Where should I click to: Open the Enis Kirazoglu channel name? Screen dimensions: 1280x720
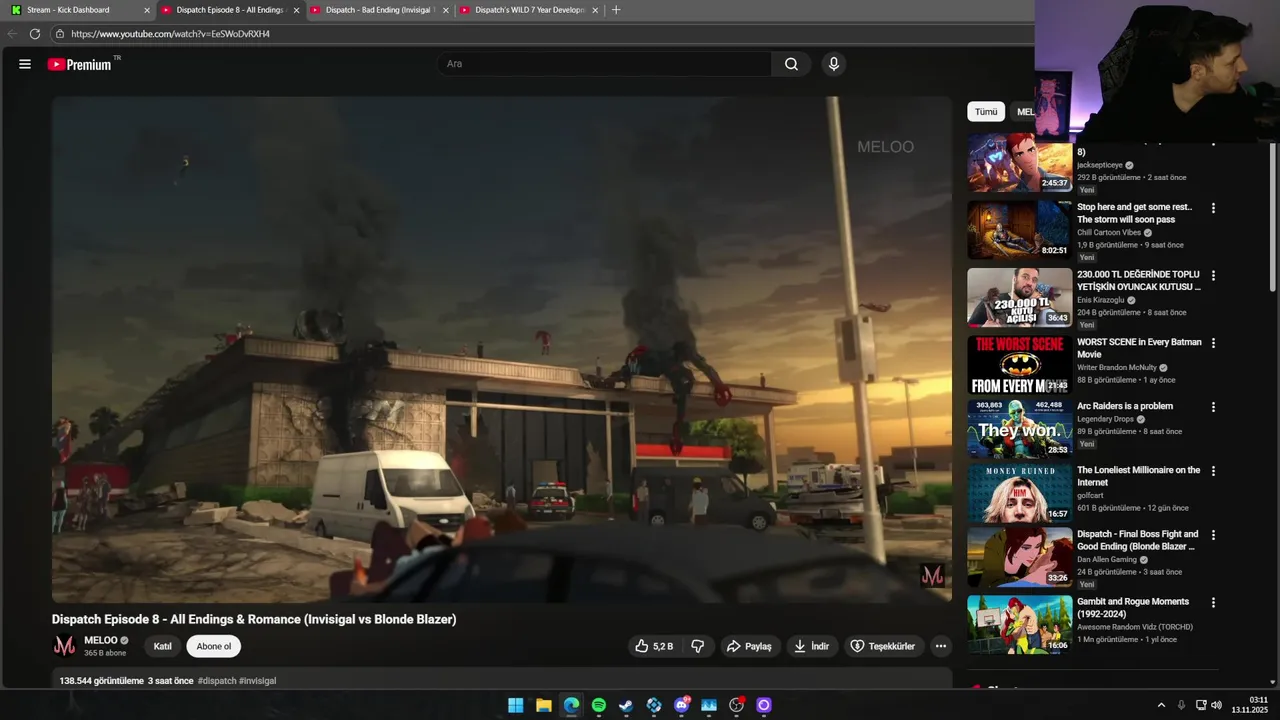pos(1100,300)
